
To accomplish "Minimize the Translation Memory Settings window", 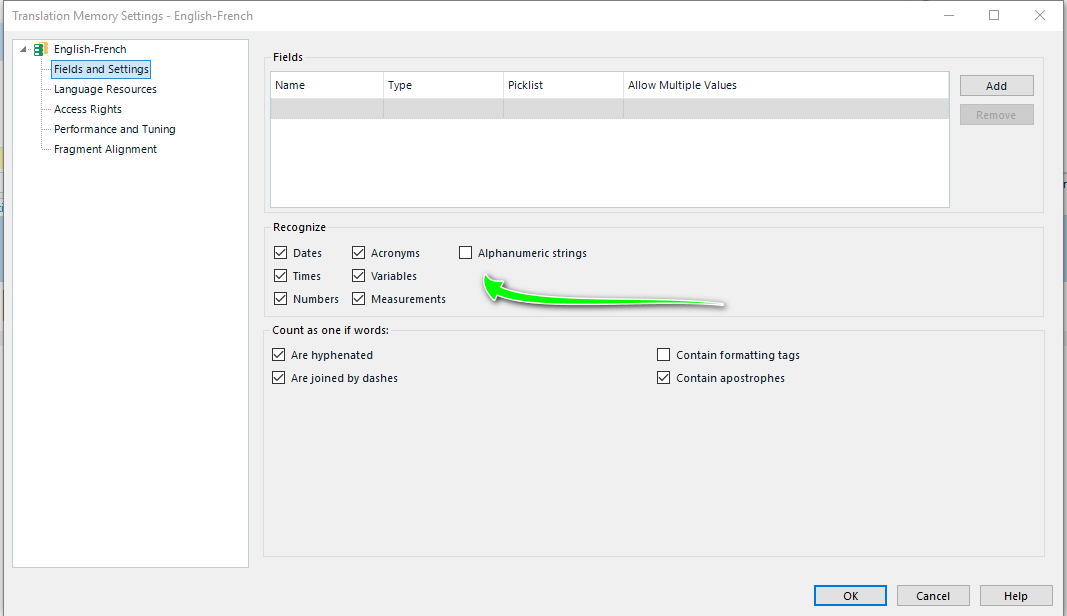I will pos(949,15).
